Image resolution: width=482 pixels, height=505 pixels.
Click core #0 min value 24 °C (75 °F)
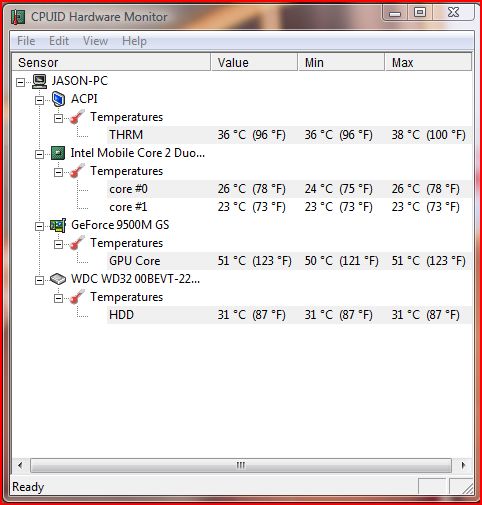tap(338, 189)
